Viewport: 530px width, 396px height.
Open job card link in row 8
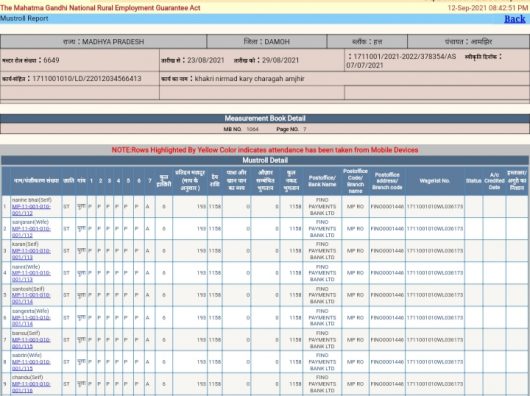pos(31,365)
